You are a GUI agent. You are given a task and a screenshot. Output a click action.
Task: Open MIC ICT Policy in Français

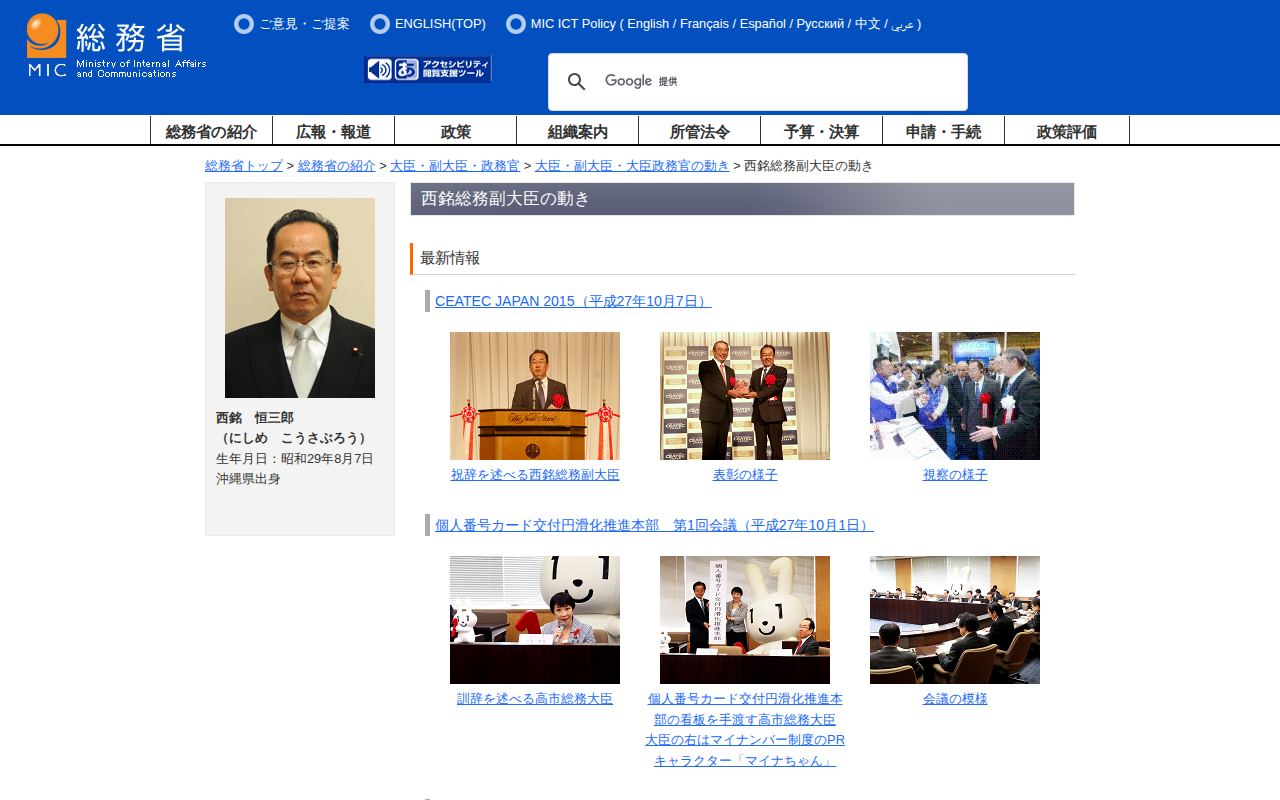pyautogui.click(x=704, y=24)
